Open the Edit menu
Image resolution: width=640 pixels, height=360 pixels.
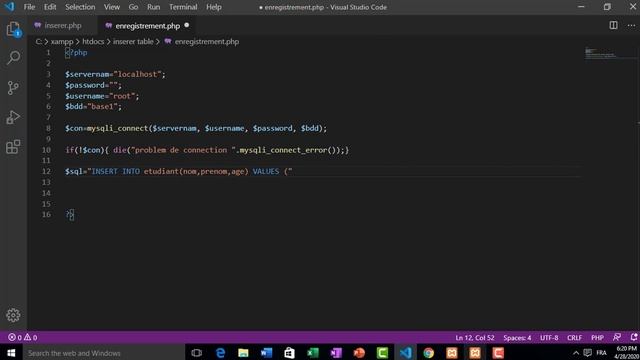coord(50,7)
